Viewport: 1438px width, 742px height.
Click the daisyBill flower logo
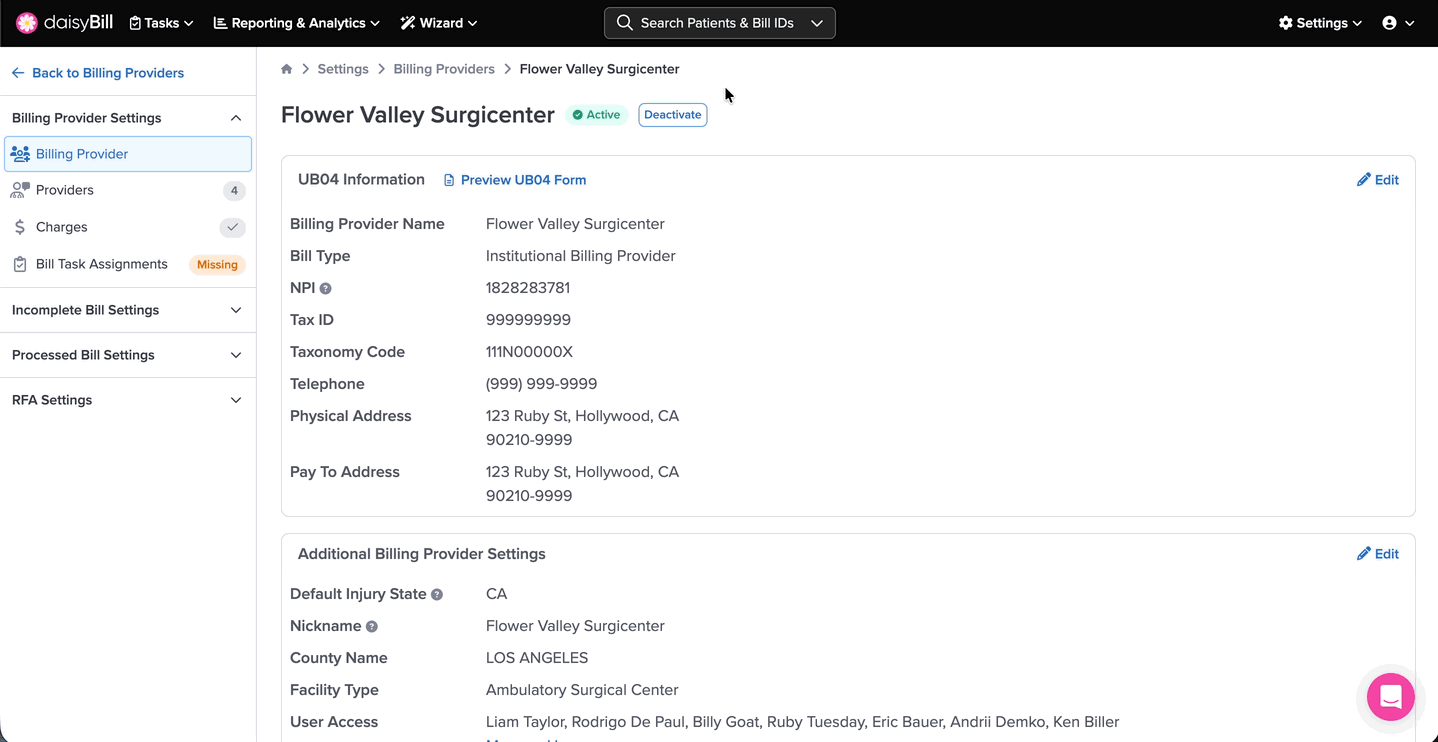(x=27, y=23)
